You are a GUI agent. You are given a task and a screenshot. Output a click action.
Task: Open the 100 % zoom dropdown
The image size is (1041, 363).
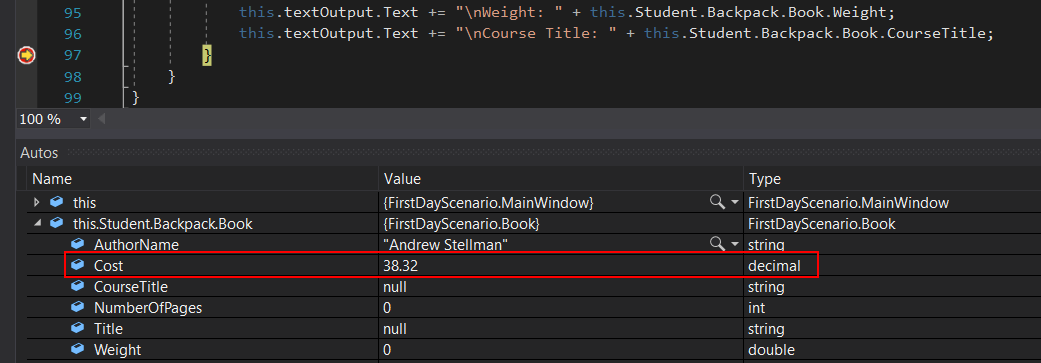click(x=84, y=119)
